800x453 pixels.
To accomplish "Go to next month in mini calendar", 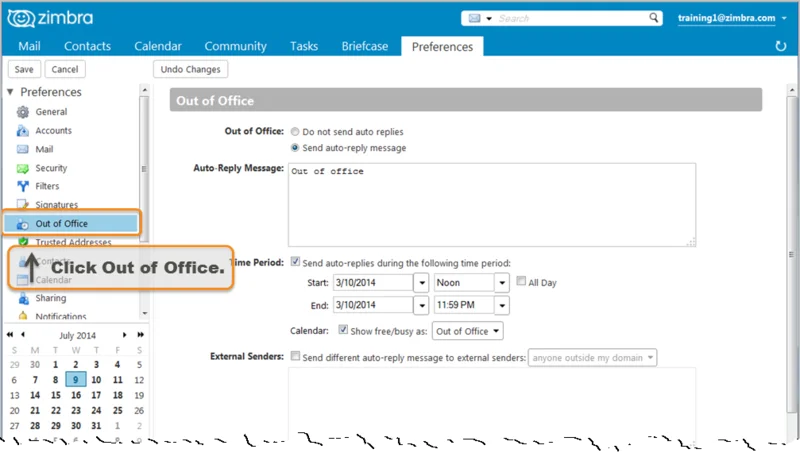I will tap(124, 335).
